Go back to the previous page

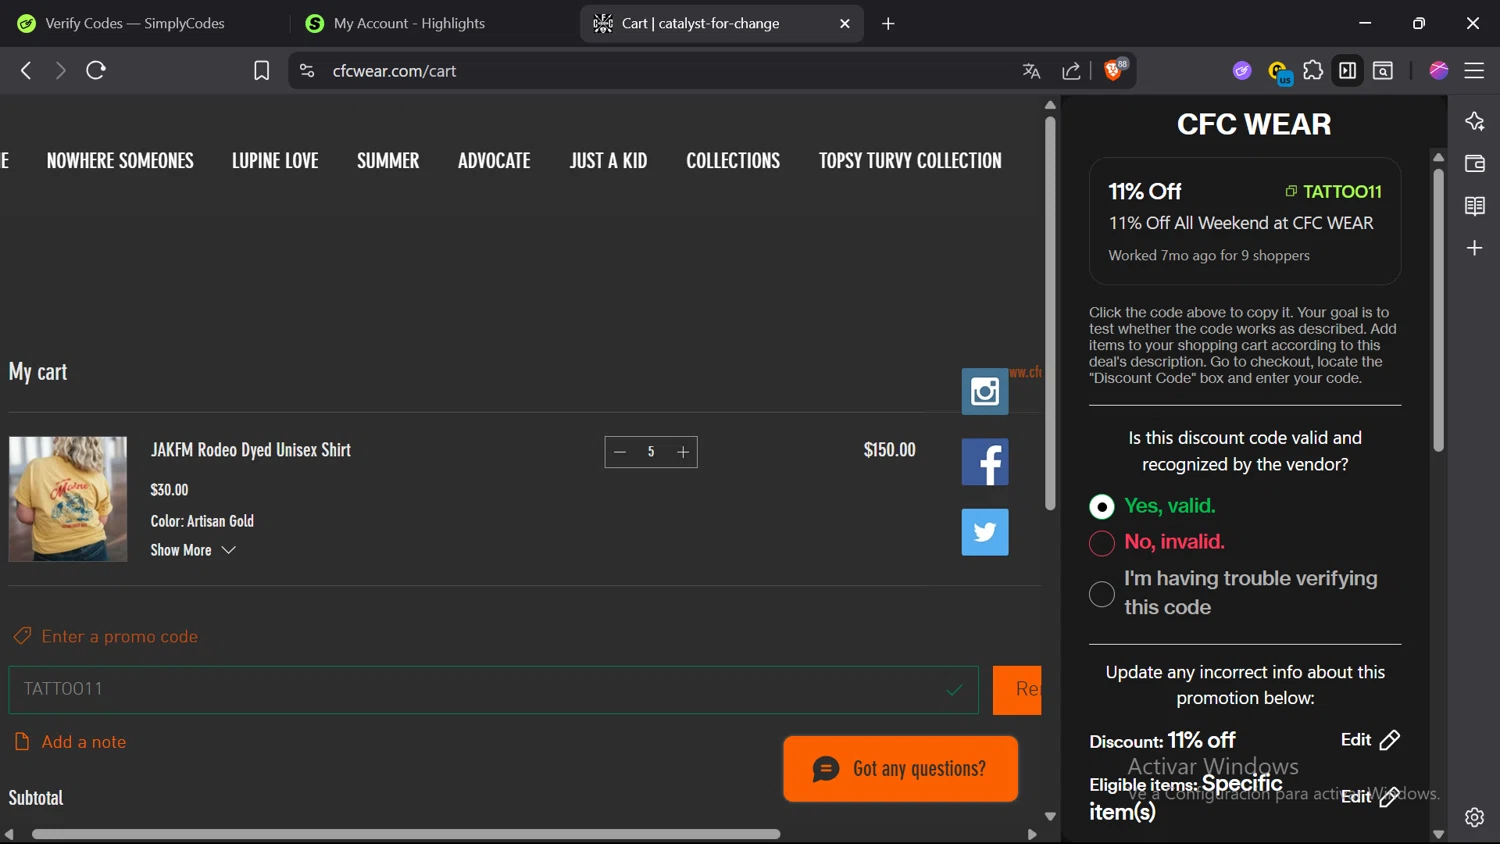tap(26, 71)
